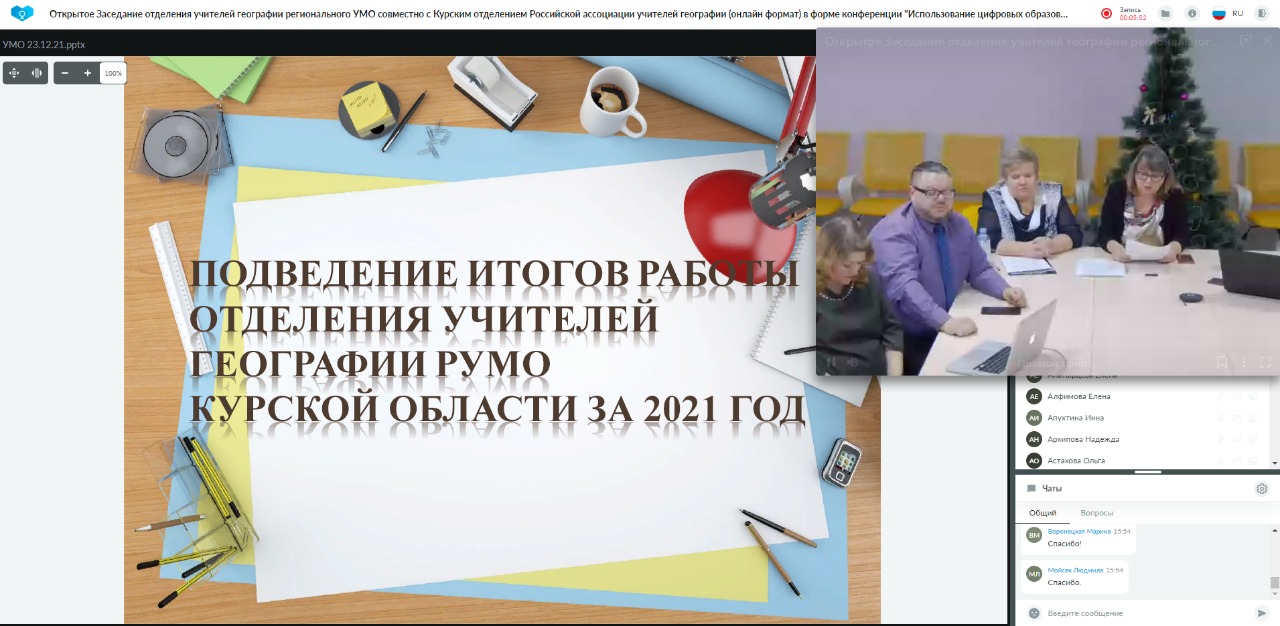Click the АЕ participant avatar
1280x626 pixels.
1034,397
